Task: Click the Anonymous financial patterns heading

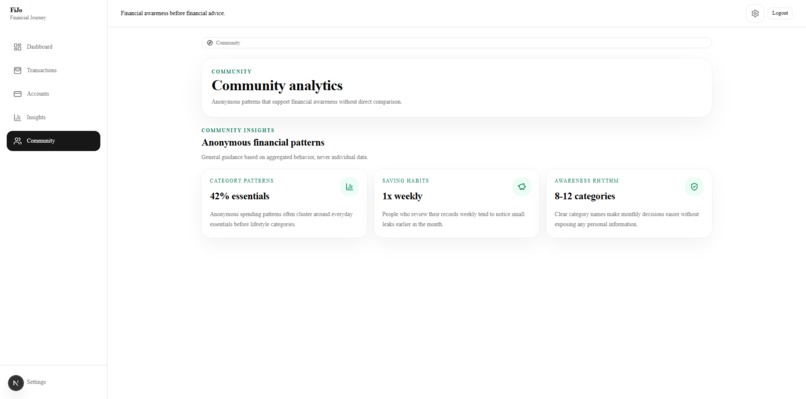Action: (263, 142)
